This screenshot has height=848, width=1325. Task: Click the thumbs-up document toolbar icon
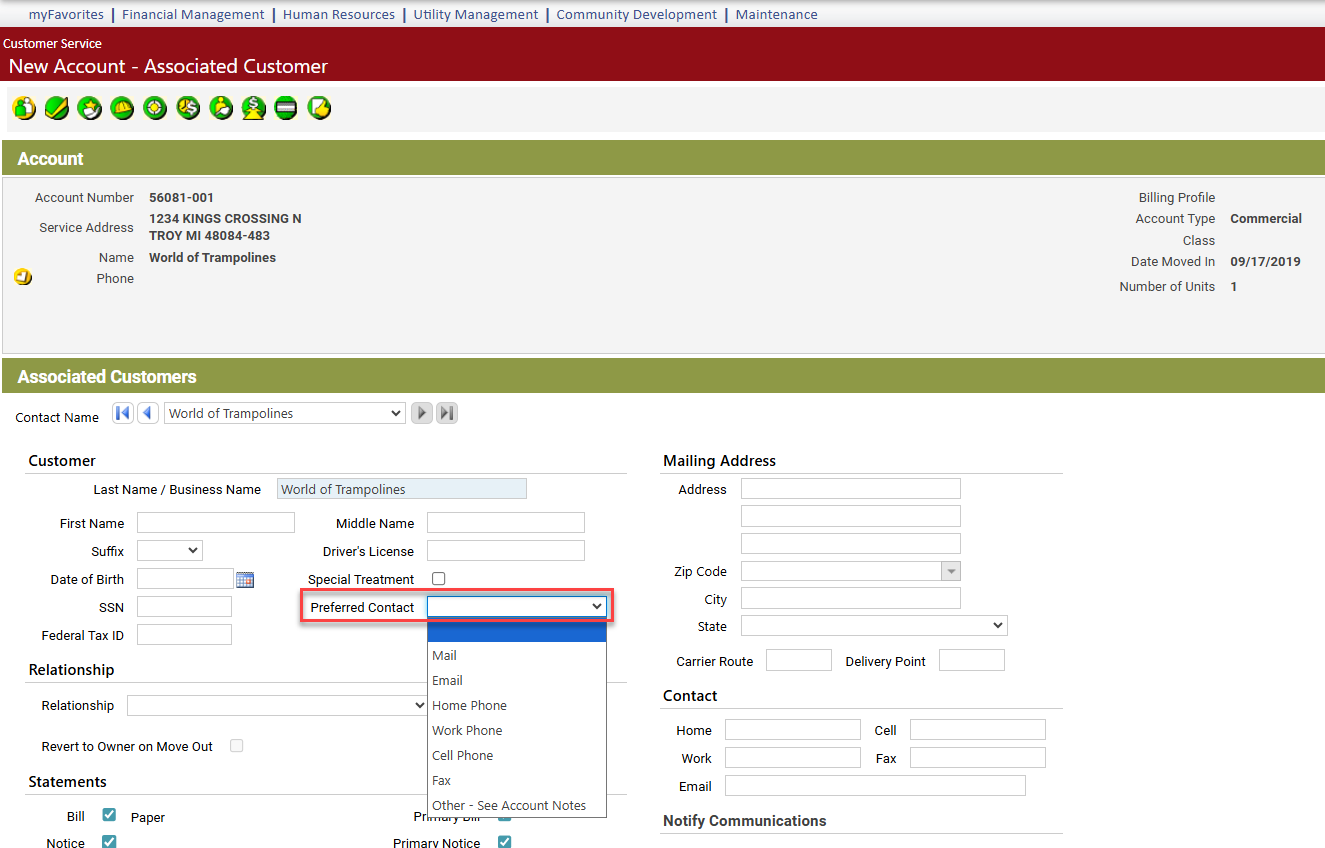click(319, 108)
